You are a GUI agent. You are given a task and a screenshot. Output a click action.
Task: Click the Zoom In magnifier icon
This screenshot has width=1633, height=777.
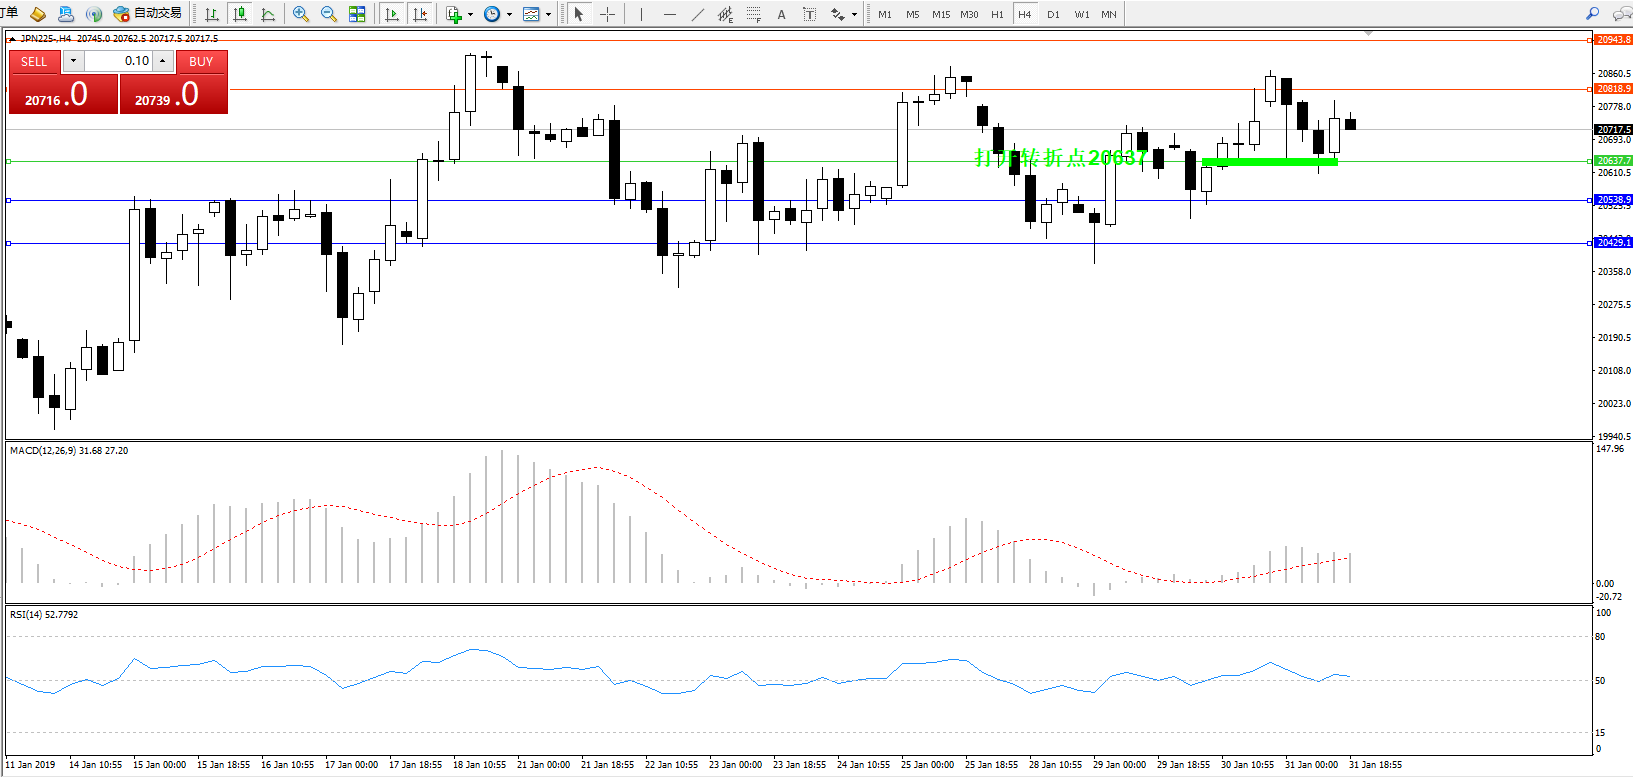click(x=300, y=14)
